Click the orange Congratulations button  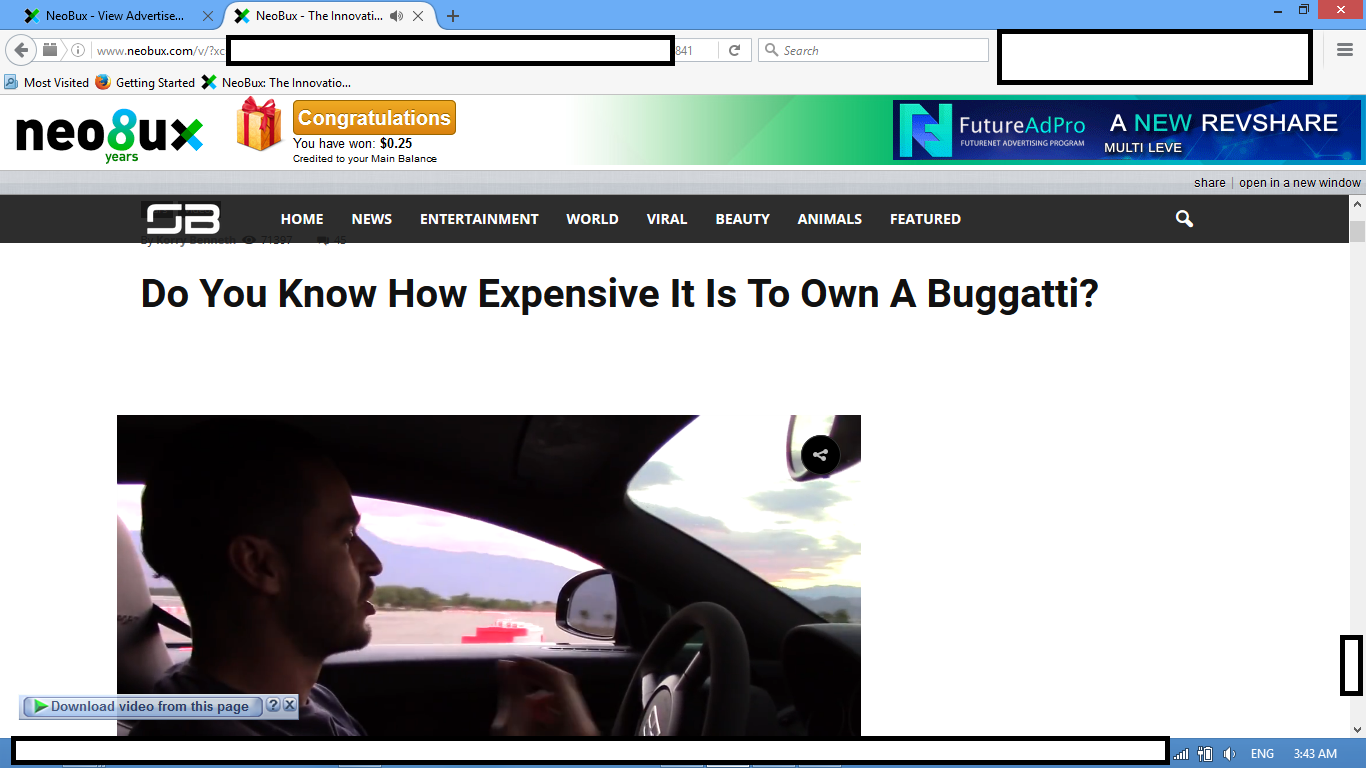[x=374, y=117]
